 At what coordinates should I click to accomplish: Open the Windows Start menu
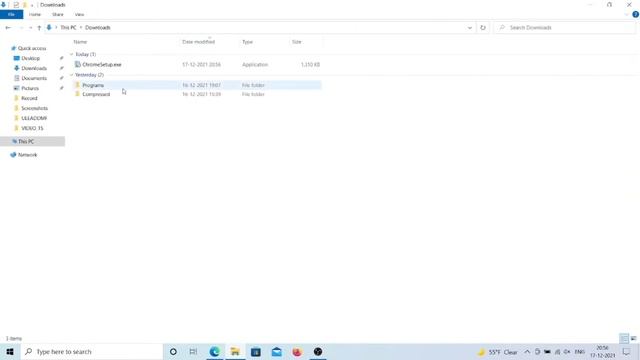coord(10,351)
